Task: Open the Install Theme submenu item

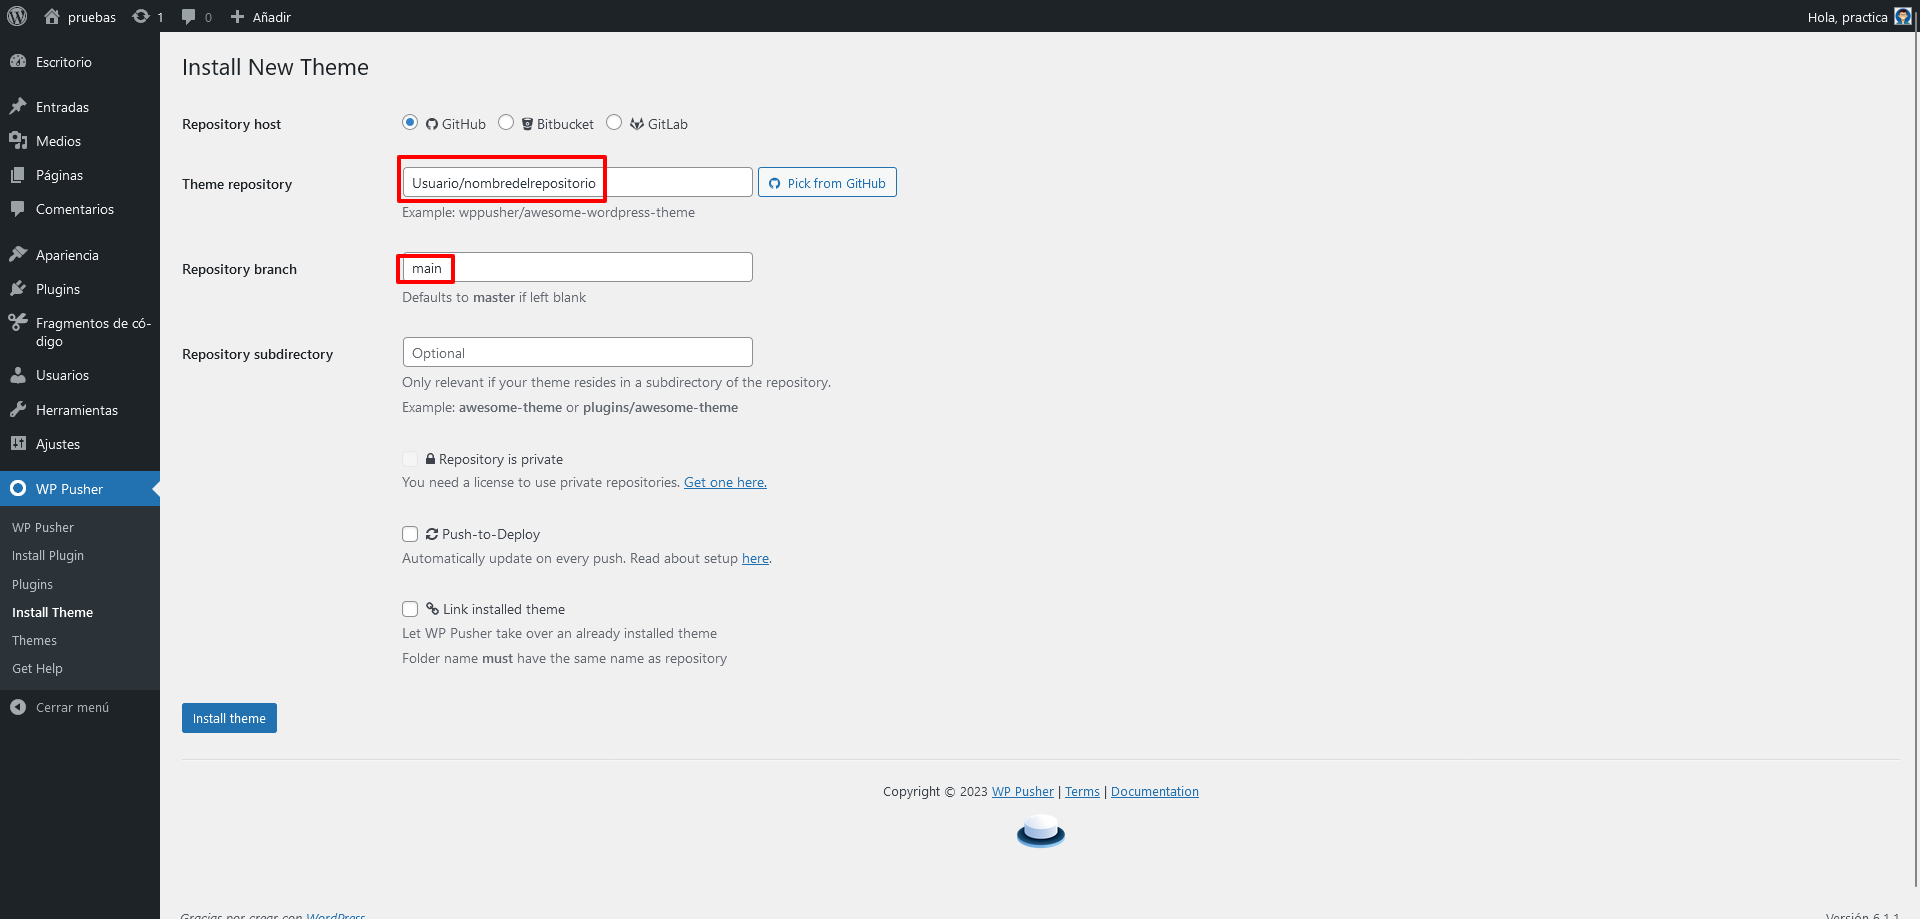Action: click(x=52, y=613)
